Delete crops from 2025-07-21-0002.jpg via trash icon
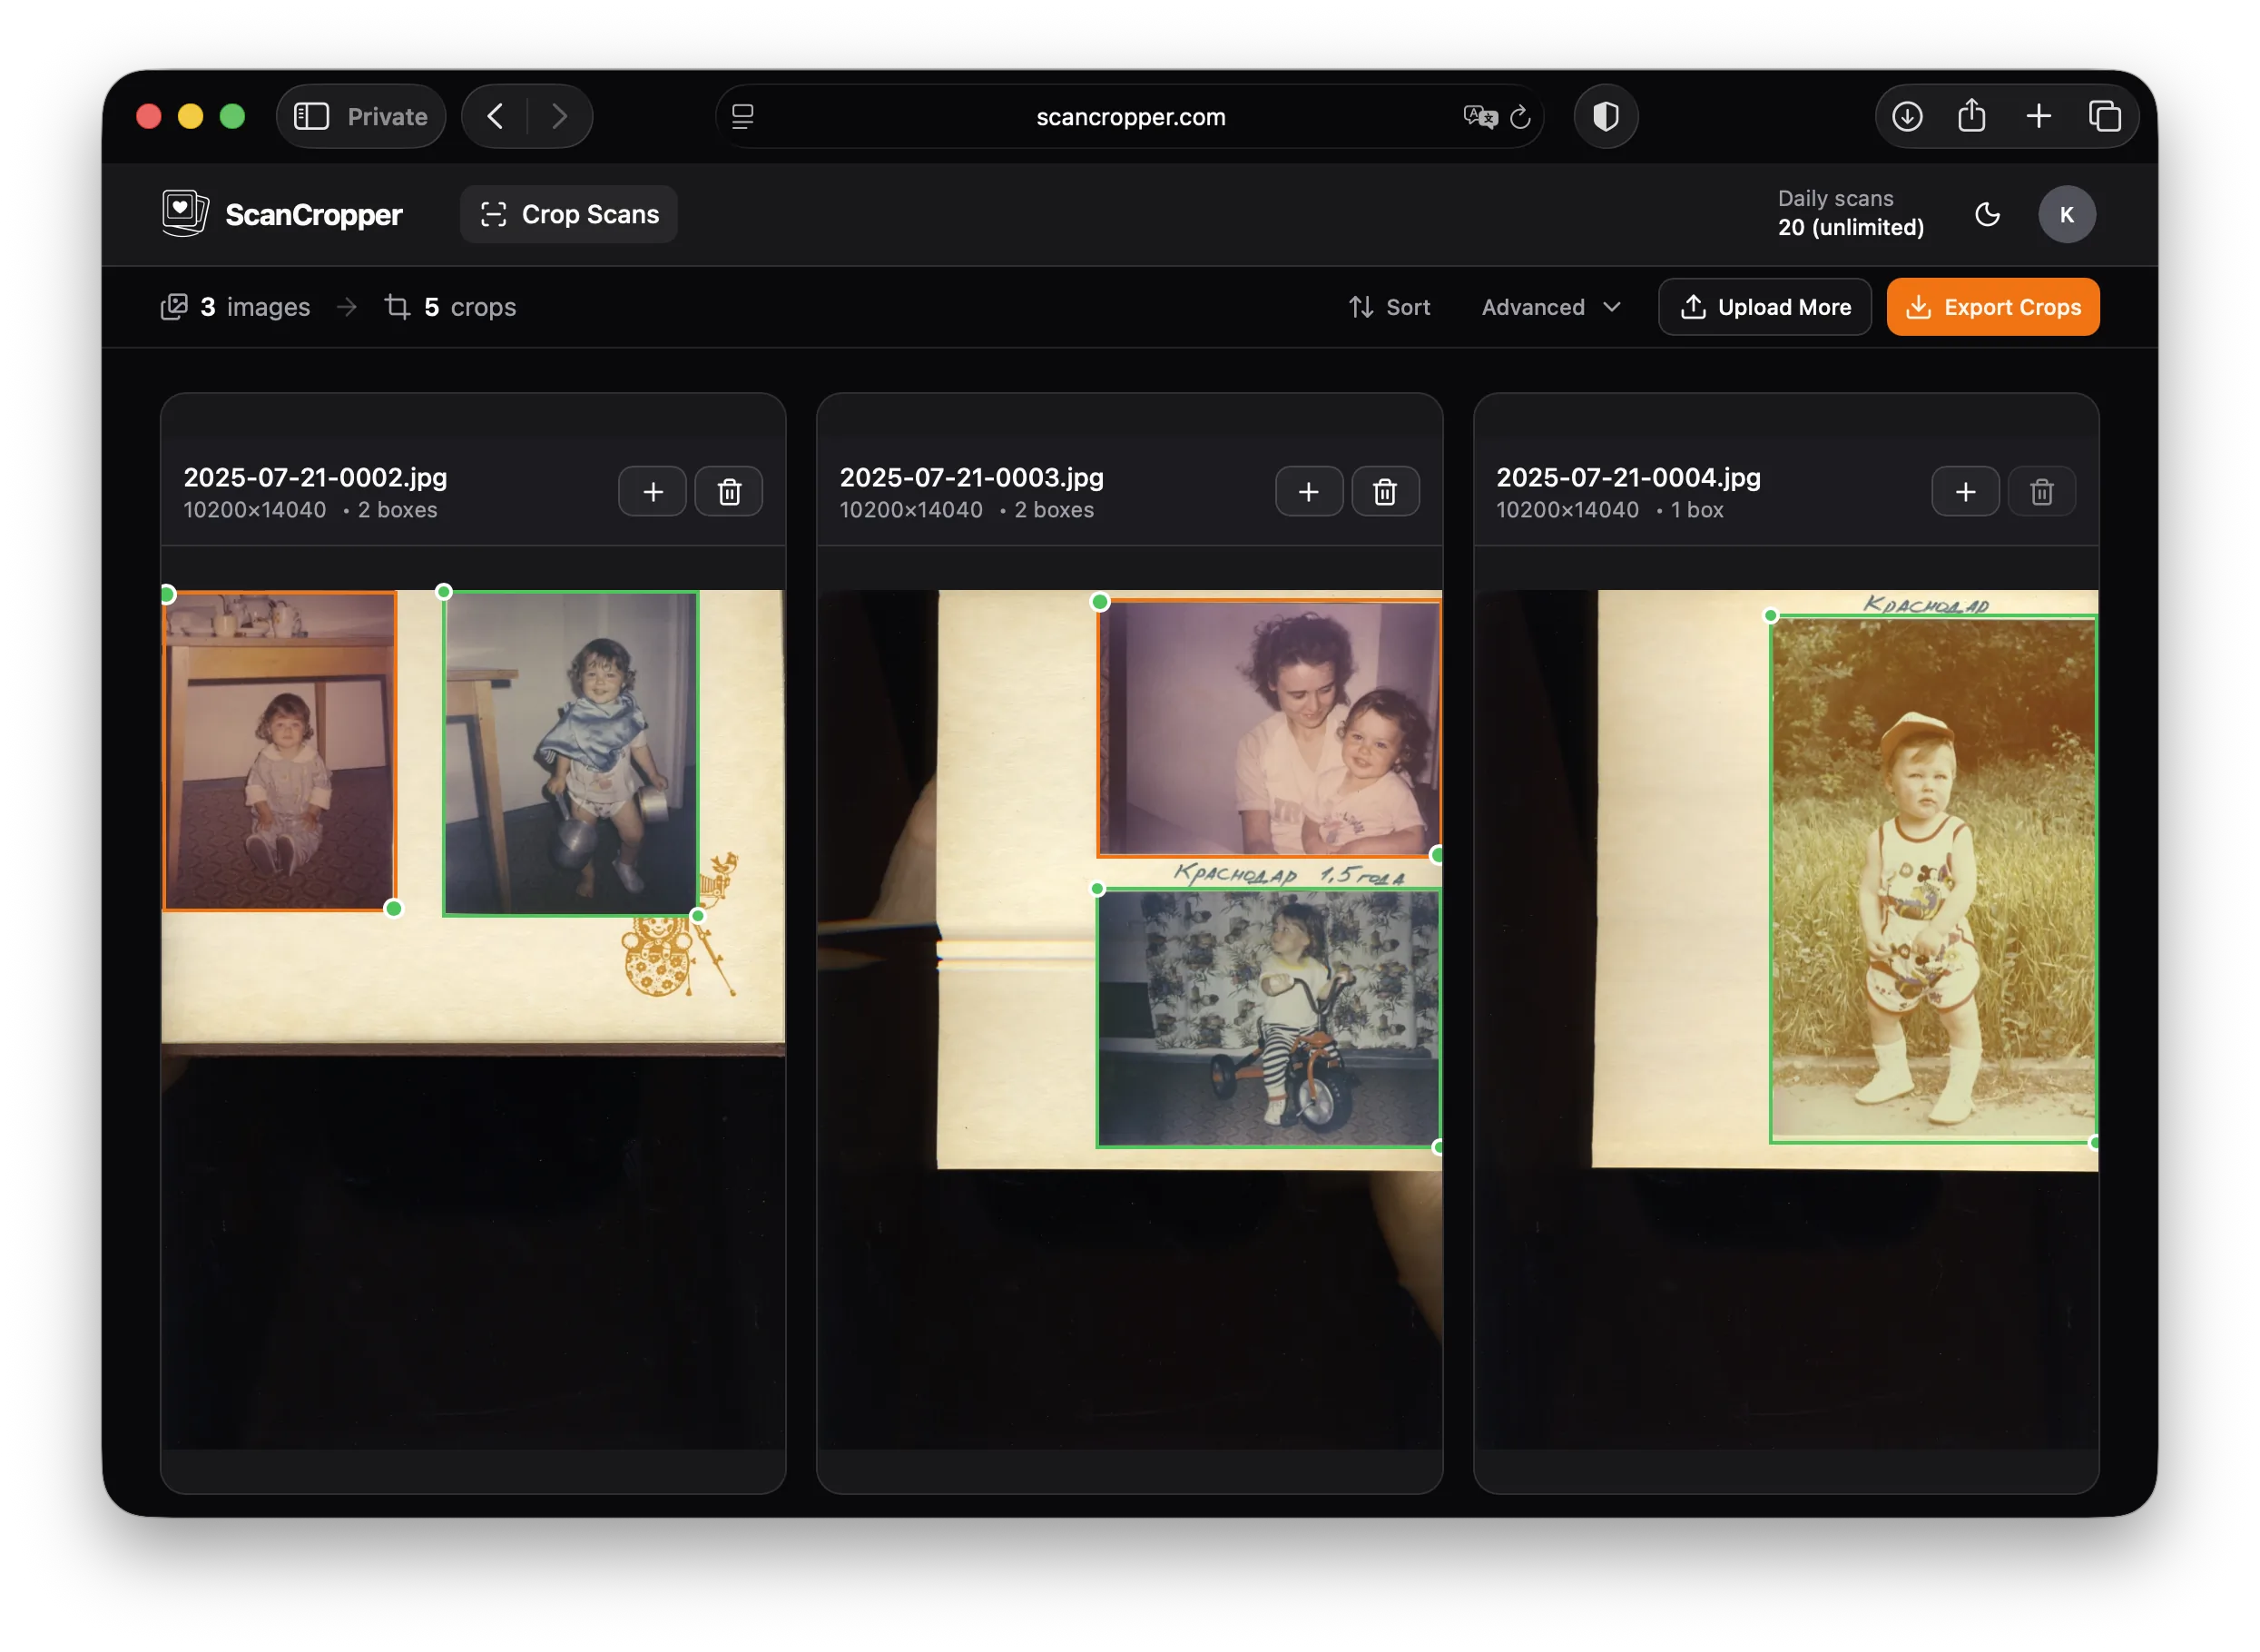 [728, 491]
